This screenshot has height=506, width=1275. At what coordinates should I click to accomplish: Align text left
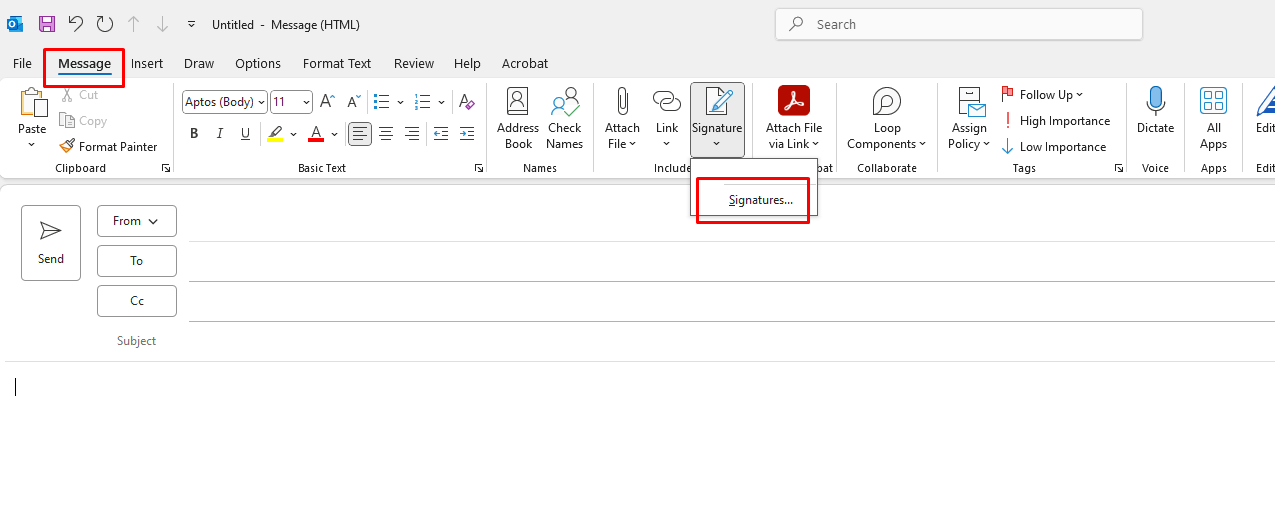click(x=360, y=133)
